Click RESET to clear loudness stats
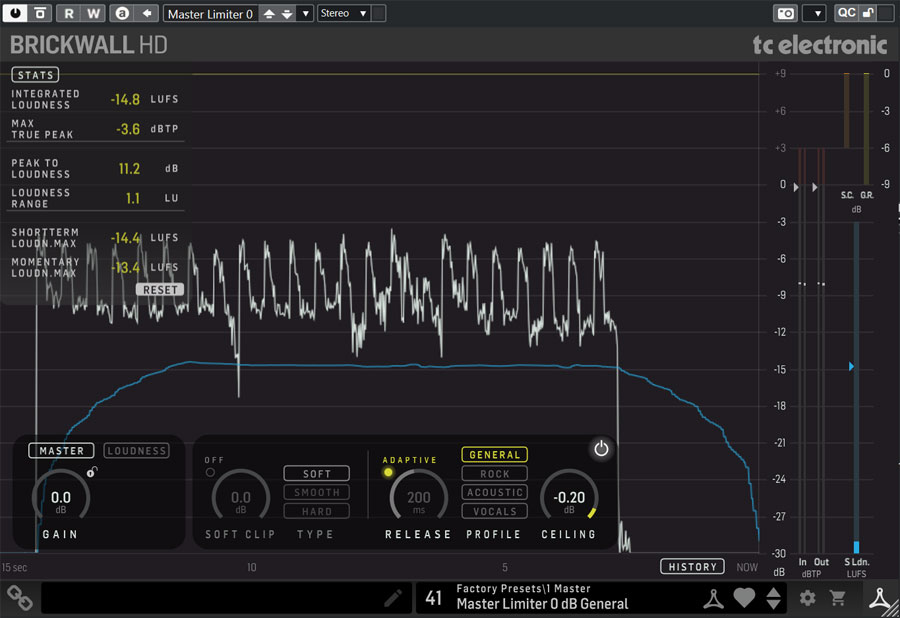This screenshot has height=618, width=900. point(160,290)
